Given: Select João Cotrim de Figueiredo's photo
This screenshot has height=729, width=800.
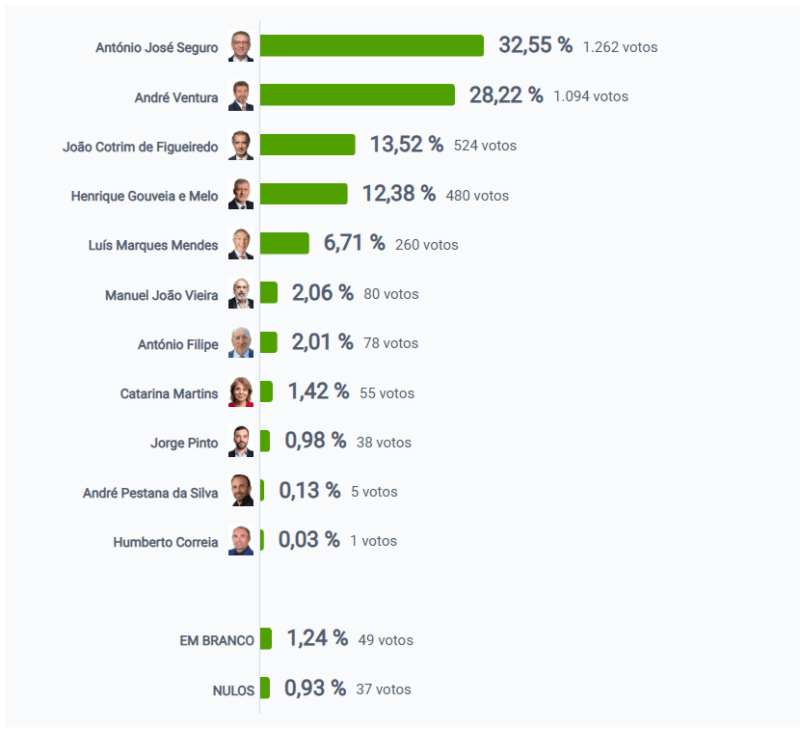Looking at the screenshot, I should coord(241,146).
